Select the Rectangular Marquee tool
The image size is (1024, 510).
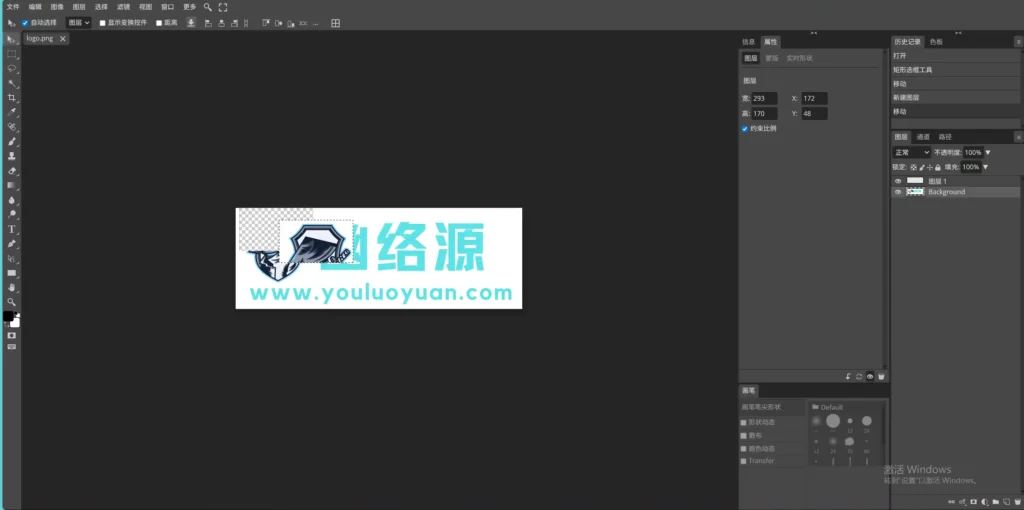pos(12,54)
